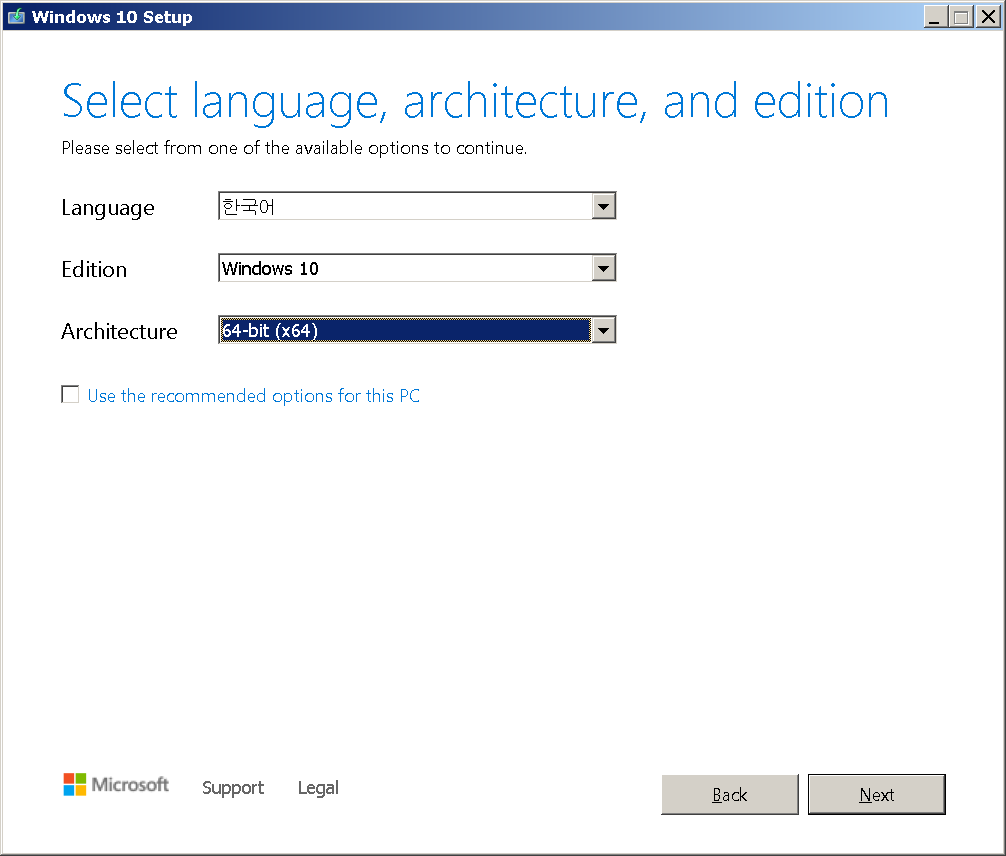The height and width of the screenshot is (856, 1006).
Task: Click the recommended options label text
Action: click(253, 396)
